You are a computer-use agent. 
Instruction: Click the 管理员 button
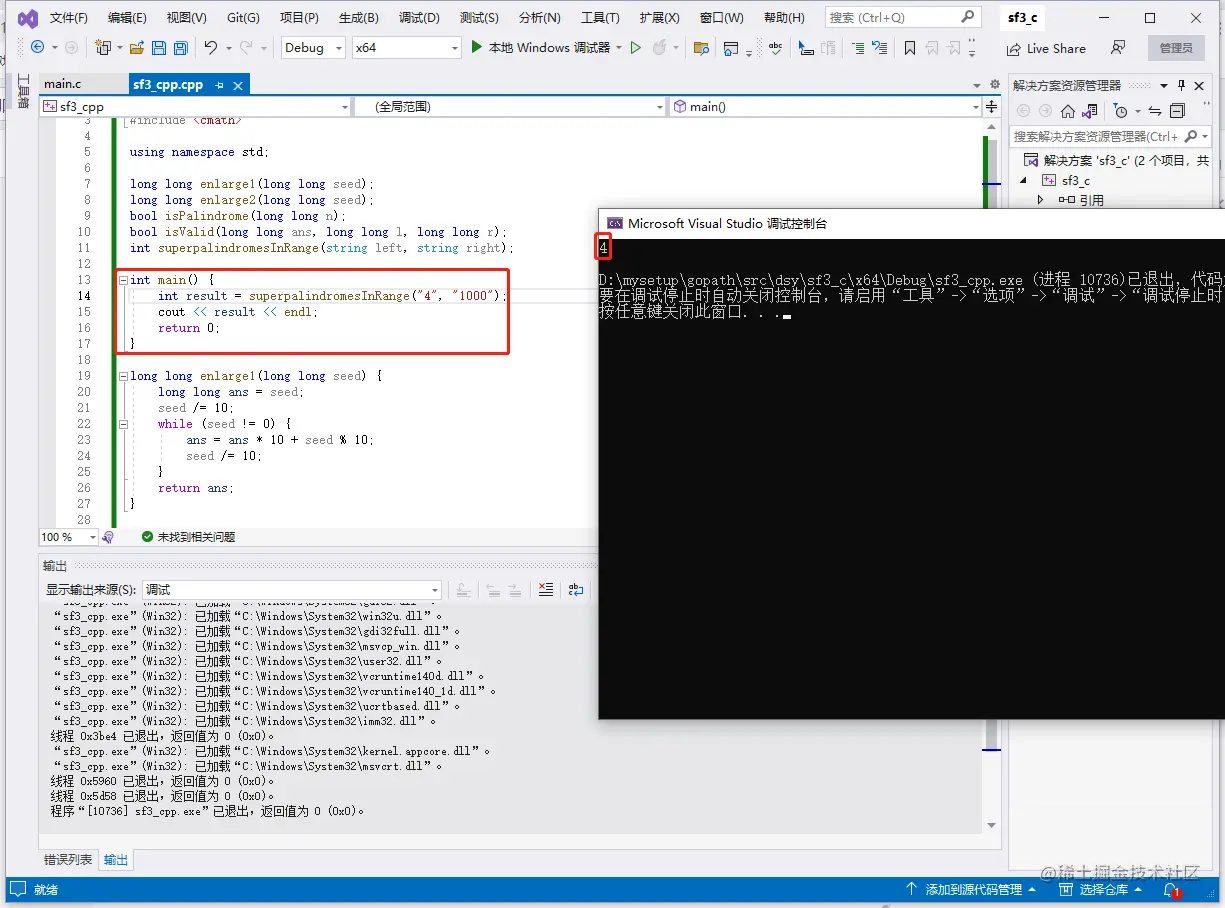[1176, 48]
